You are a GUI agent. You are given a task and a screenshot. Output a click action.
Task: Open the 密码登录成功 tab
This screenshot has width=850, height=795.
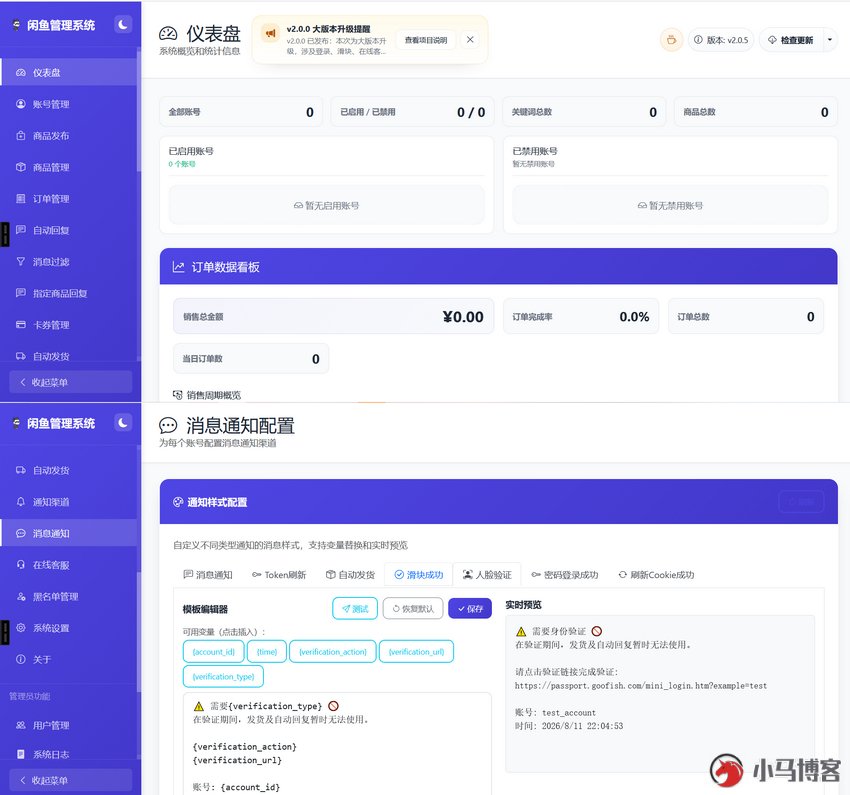point(565,574)
